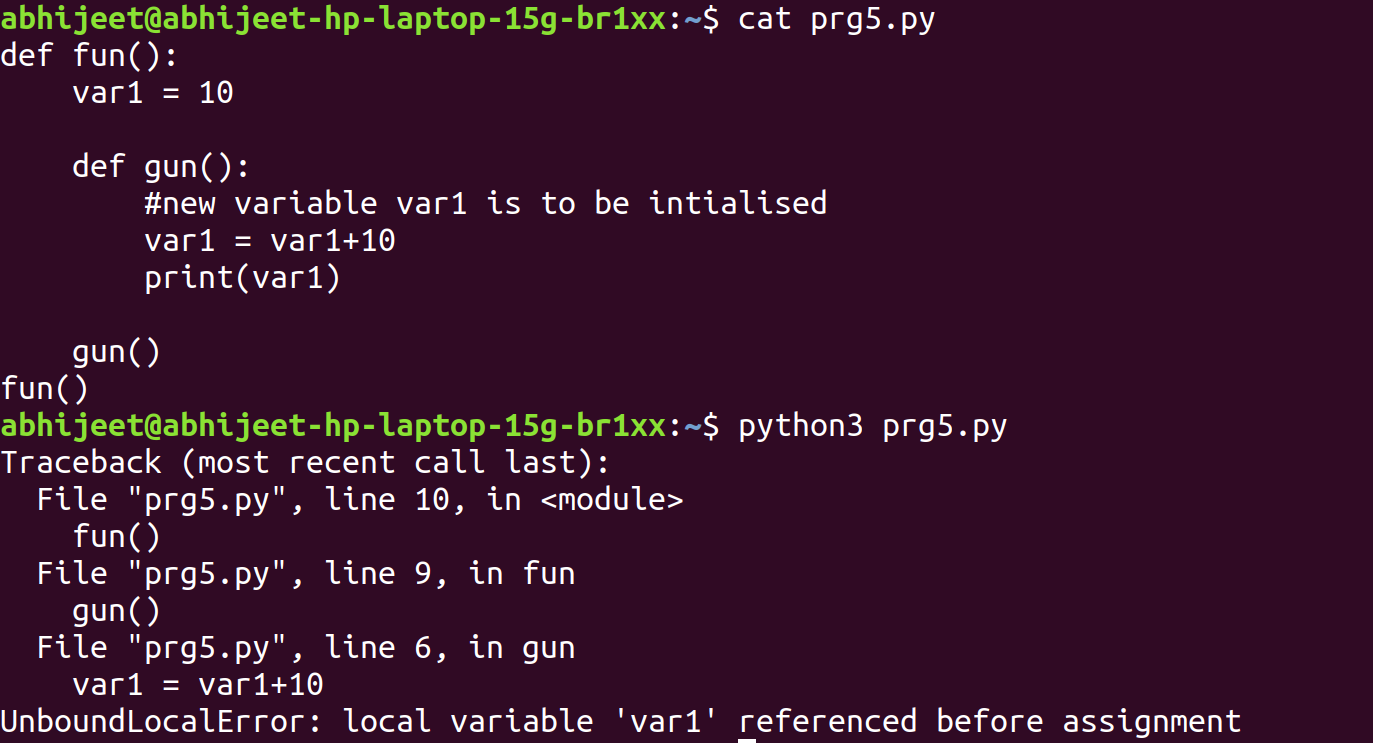This screenshot has height=743, width=1373.
Task: Click the 'print(var1)' statement
Action: click(243, 278)
